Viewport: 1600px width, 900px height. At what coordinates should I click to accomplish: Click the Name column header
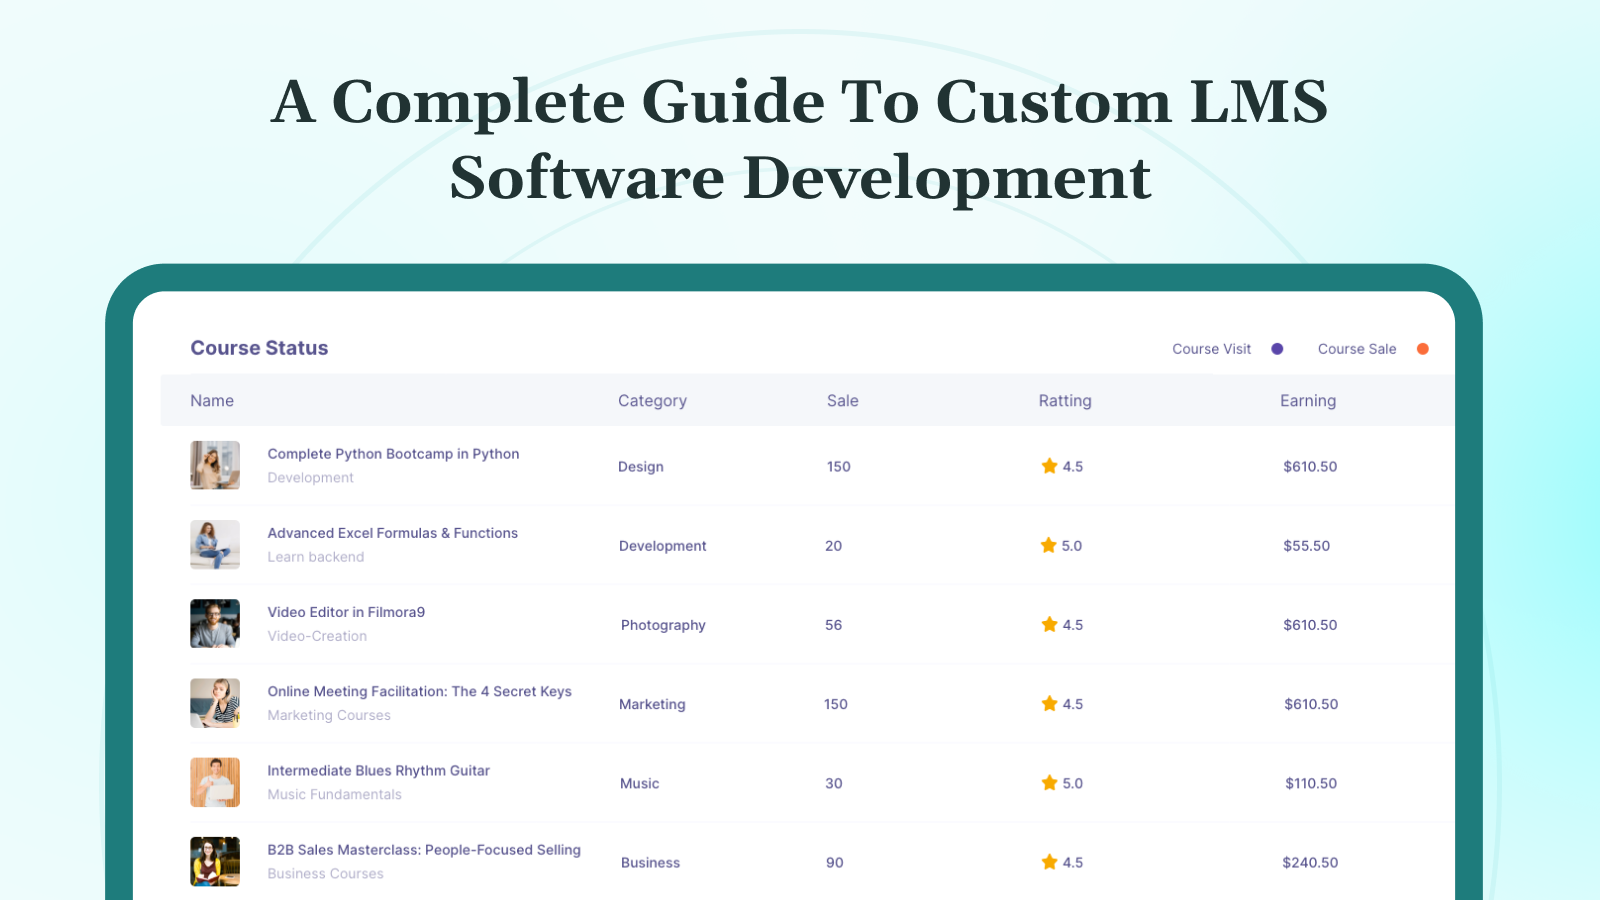212,400
